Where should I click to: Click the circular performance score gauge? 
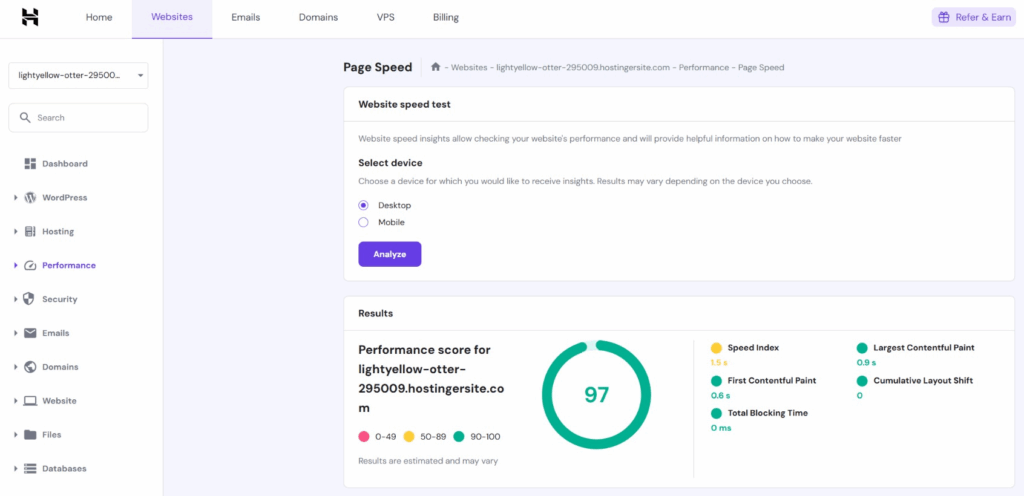point(596,394)
